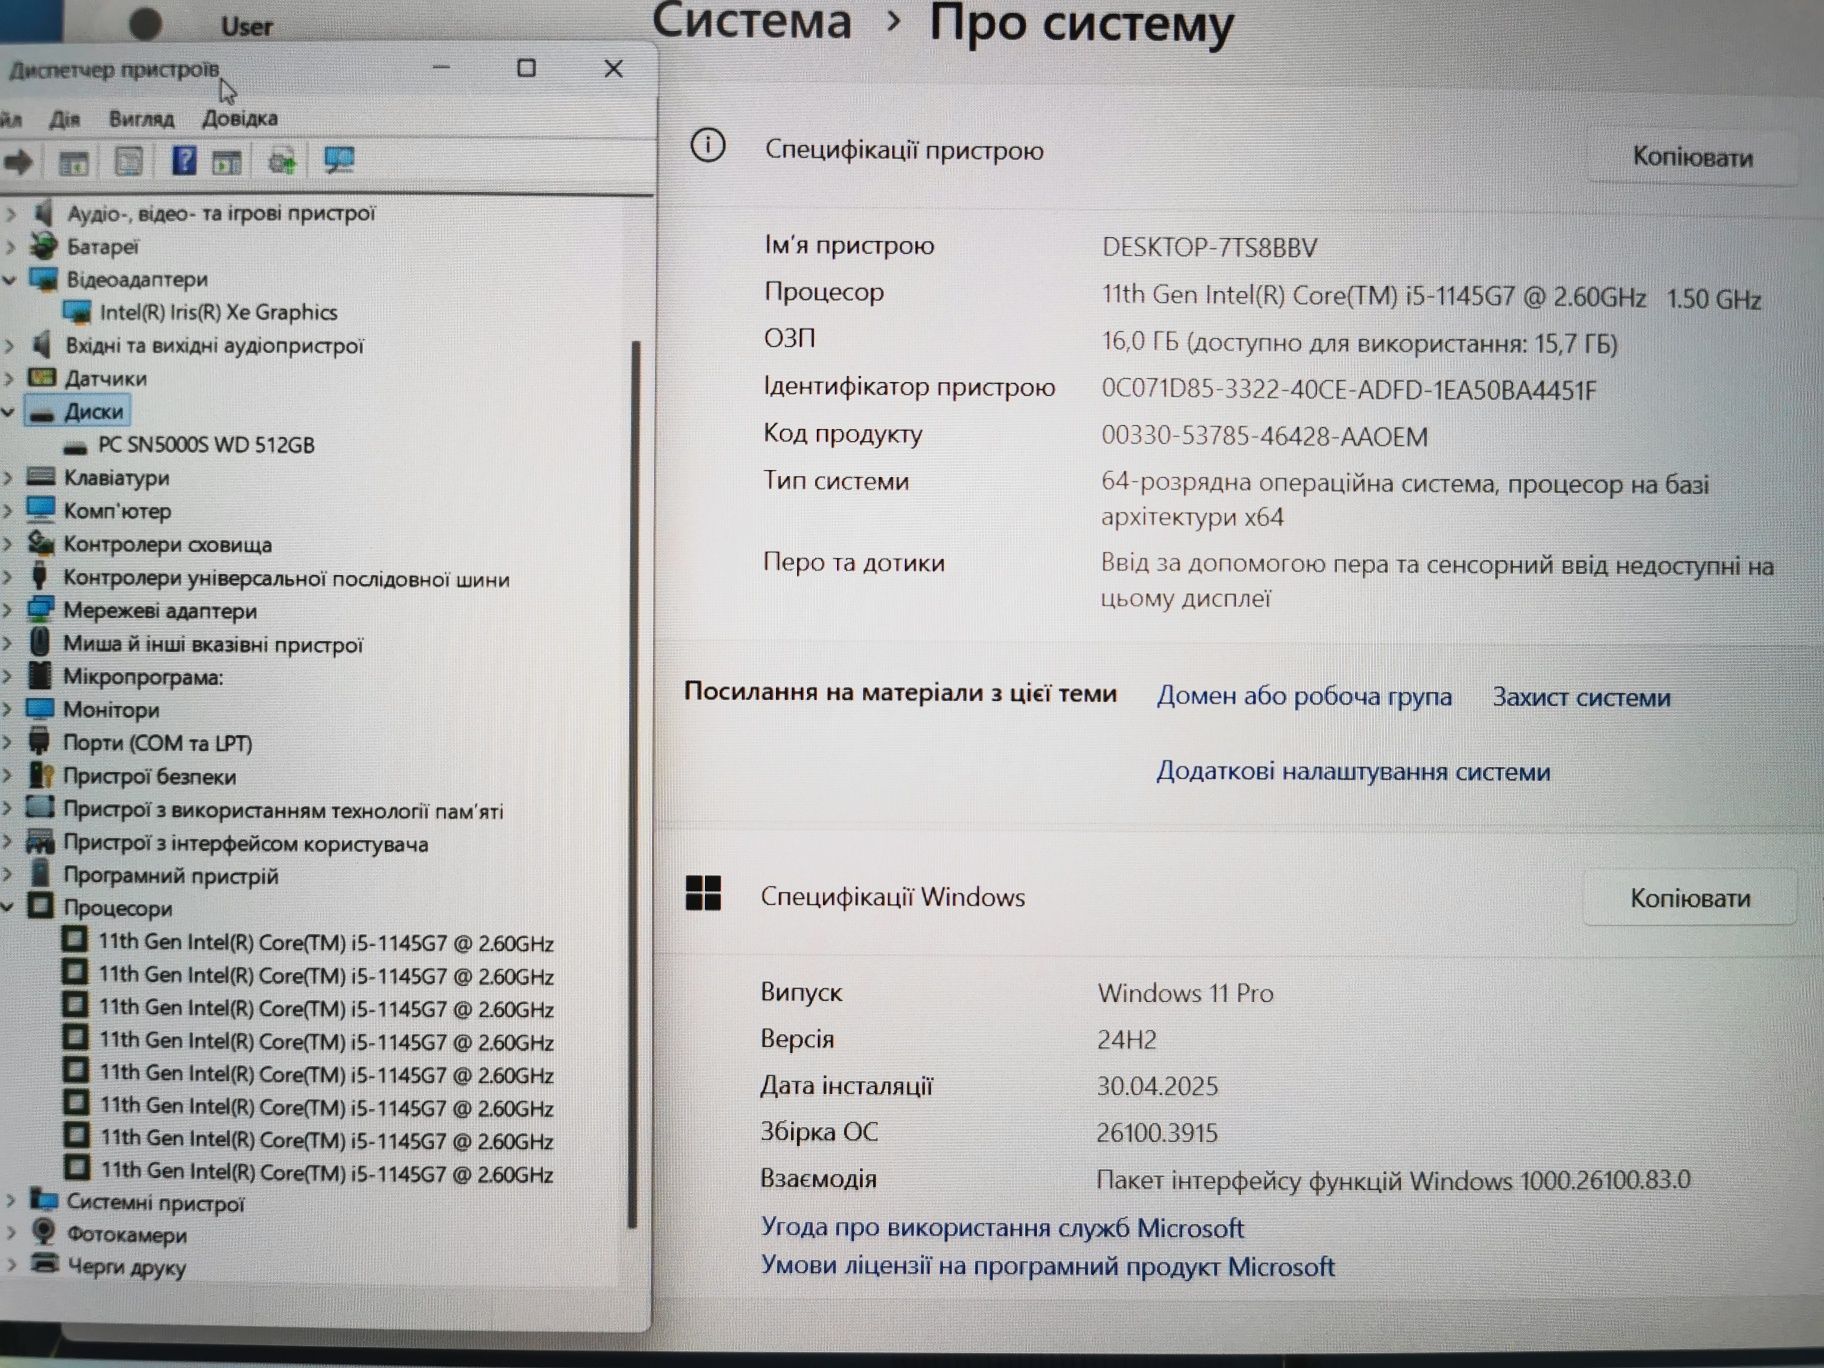The width and height of the screenshot is (1824, 1368).
Task: Click the Windows 11 Pro edition text
Action: [1185, 993]
